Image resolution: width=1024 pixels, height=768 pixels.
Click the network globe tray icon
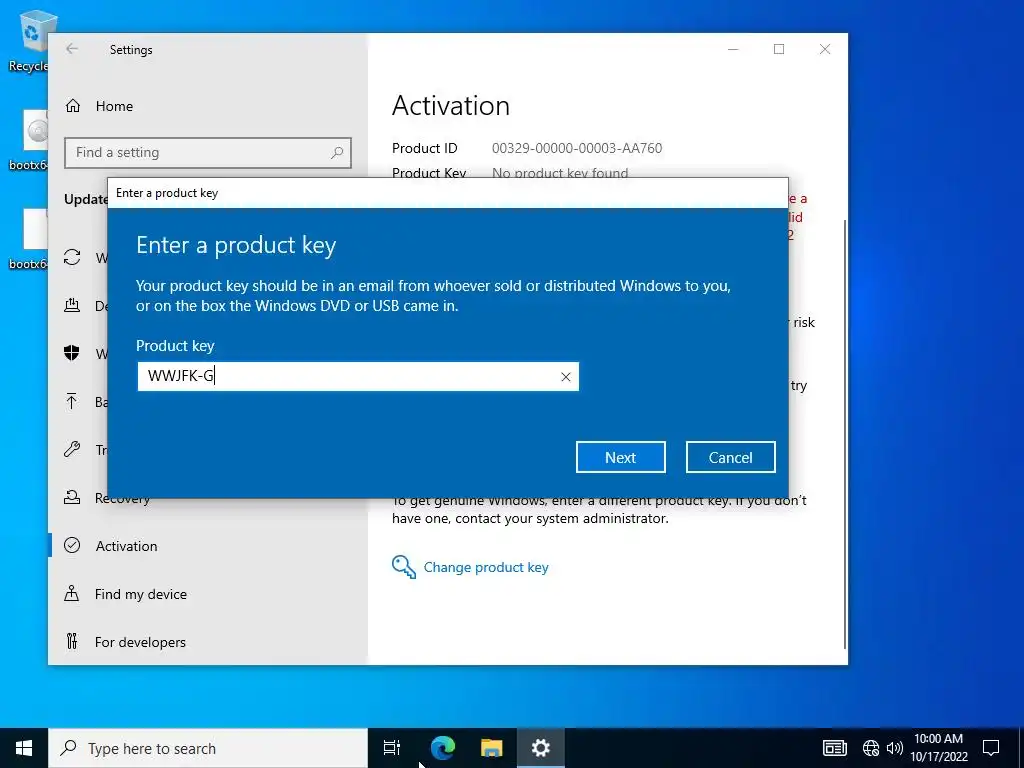click(871, 748)
